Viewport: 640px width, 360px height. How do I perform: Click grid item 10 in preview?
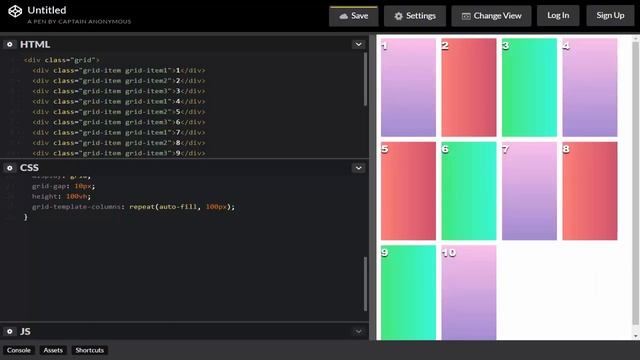(x=469, y=293)
